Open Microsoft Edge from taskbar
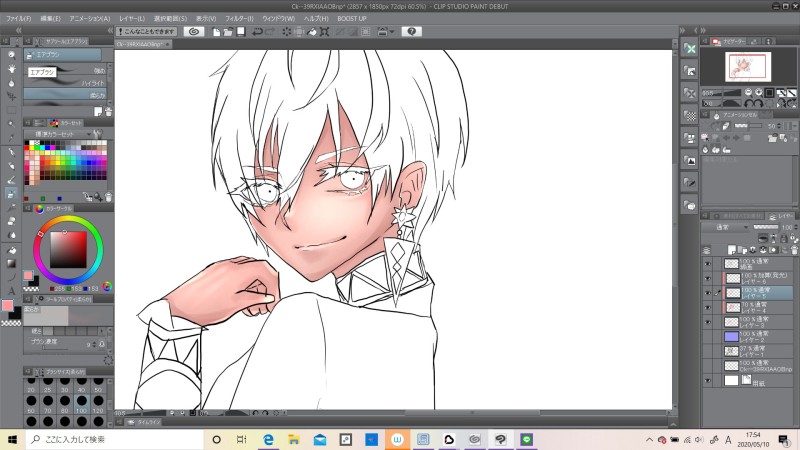This screenshot has width=800, height=450. coord(268,439)
